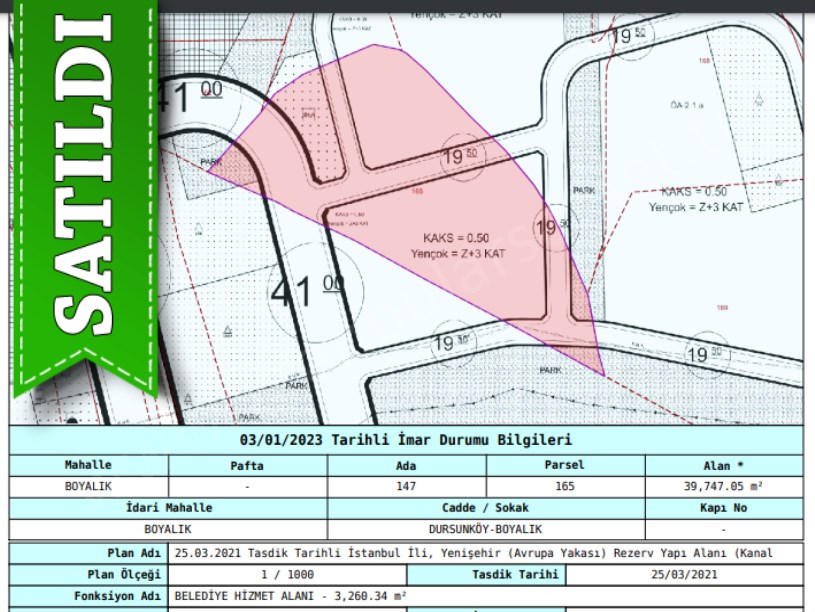Select the Pafta column header
The image size is (815, 612).
(x=247, y=466)
